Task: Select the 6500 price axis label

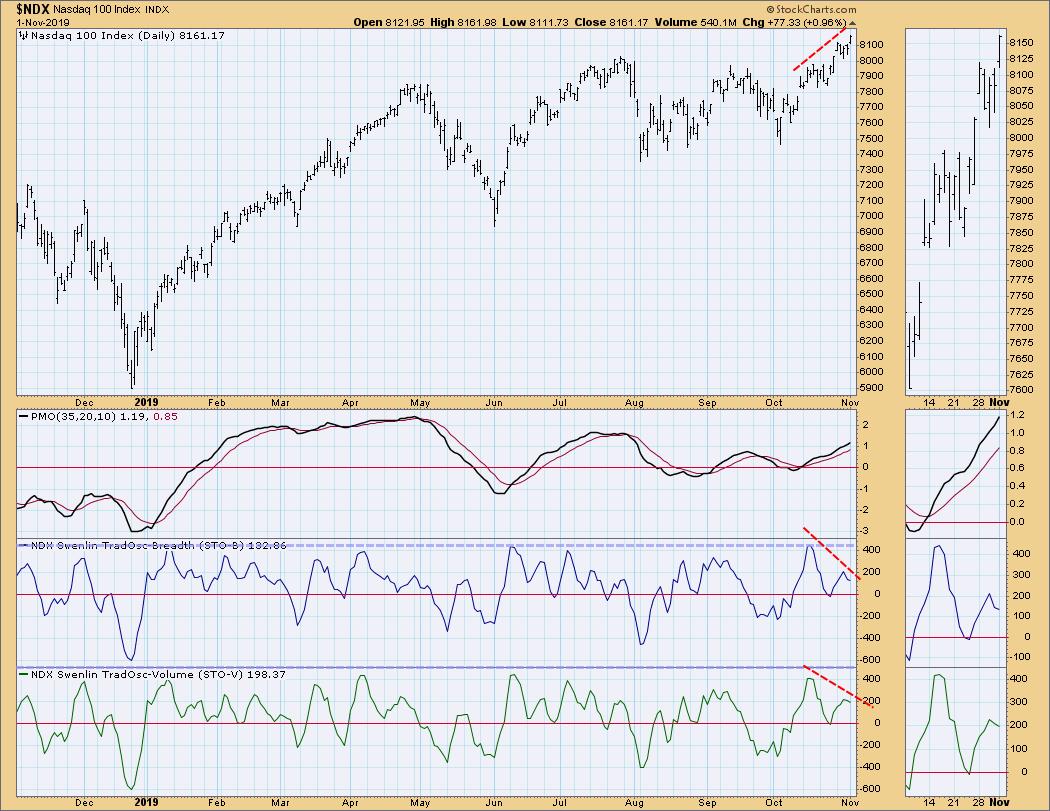Action: point(873,294)
